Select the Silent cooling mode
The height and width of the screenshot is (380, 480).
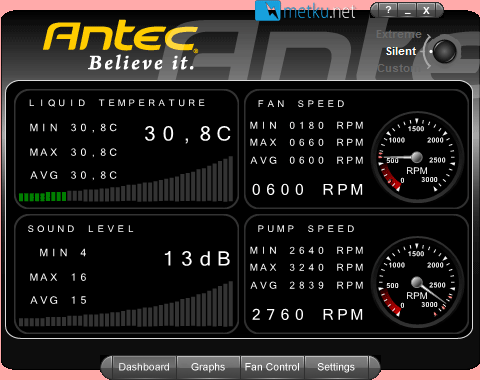point(401,51)
